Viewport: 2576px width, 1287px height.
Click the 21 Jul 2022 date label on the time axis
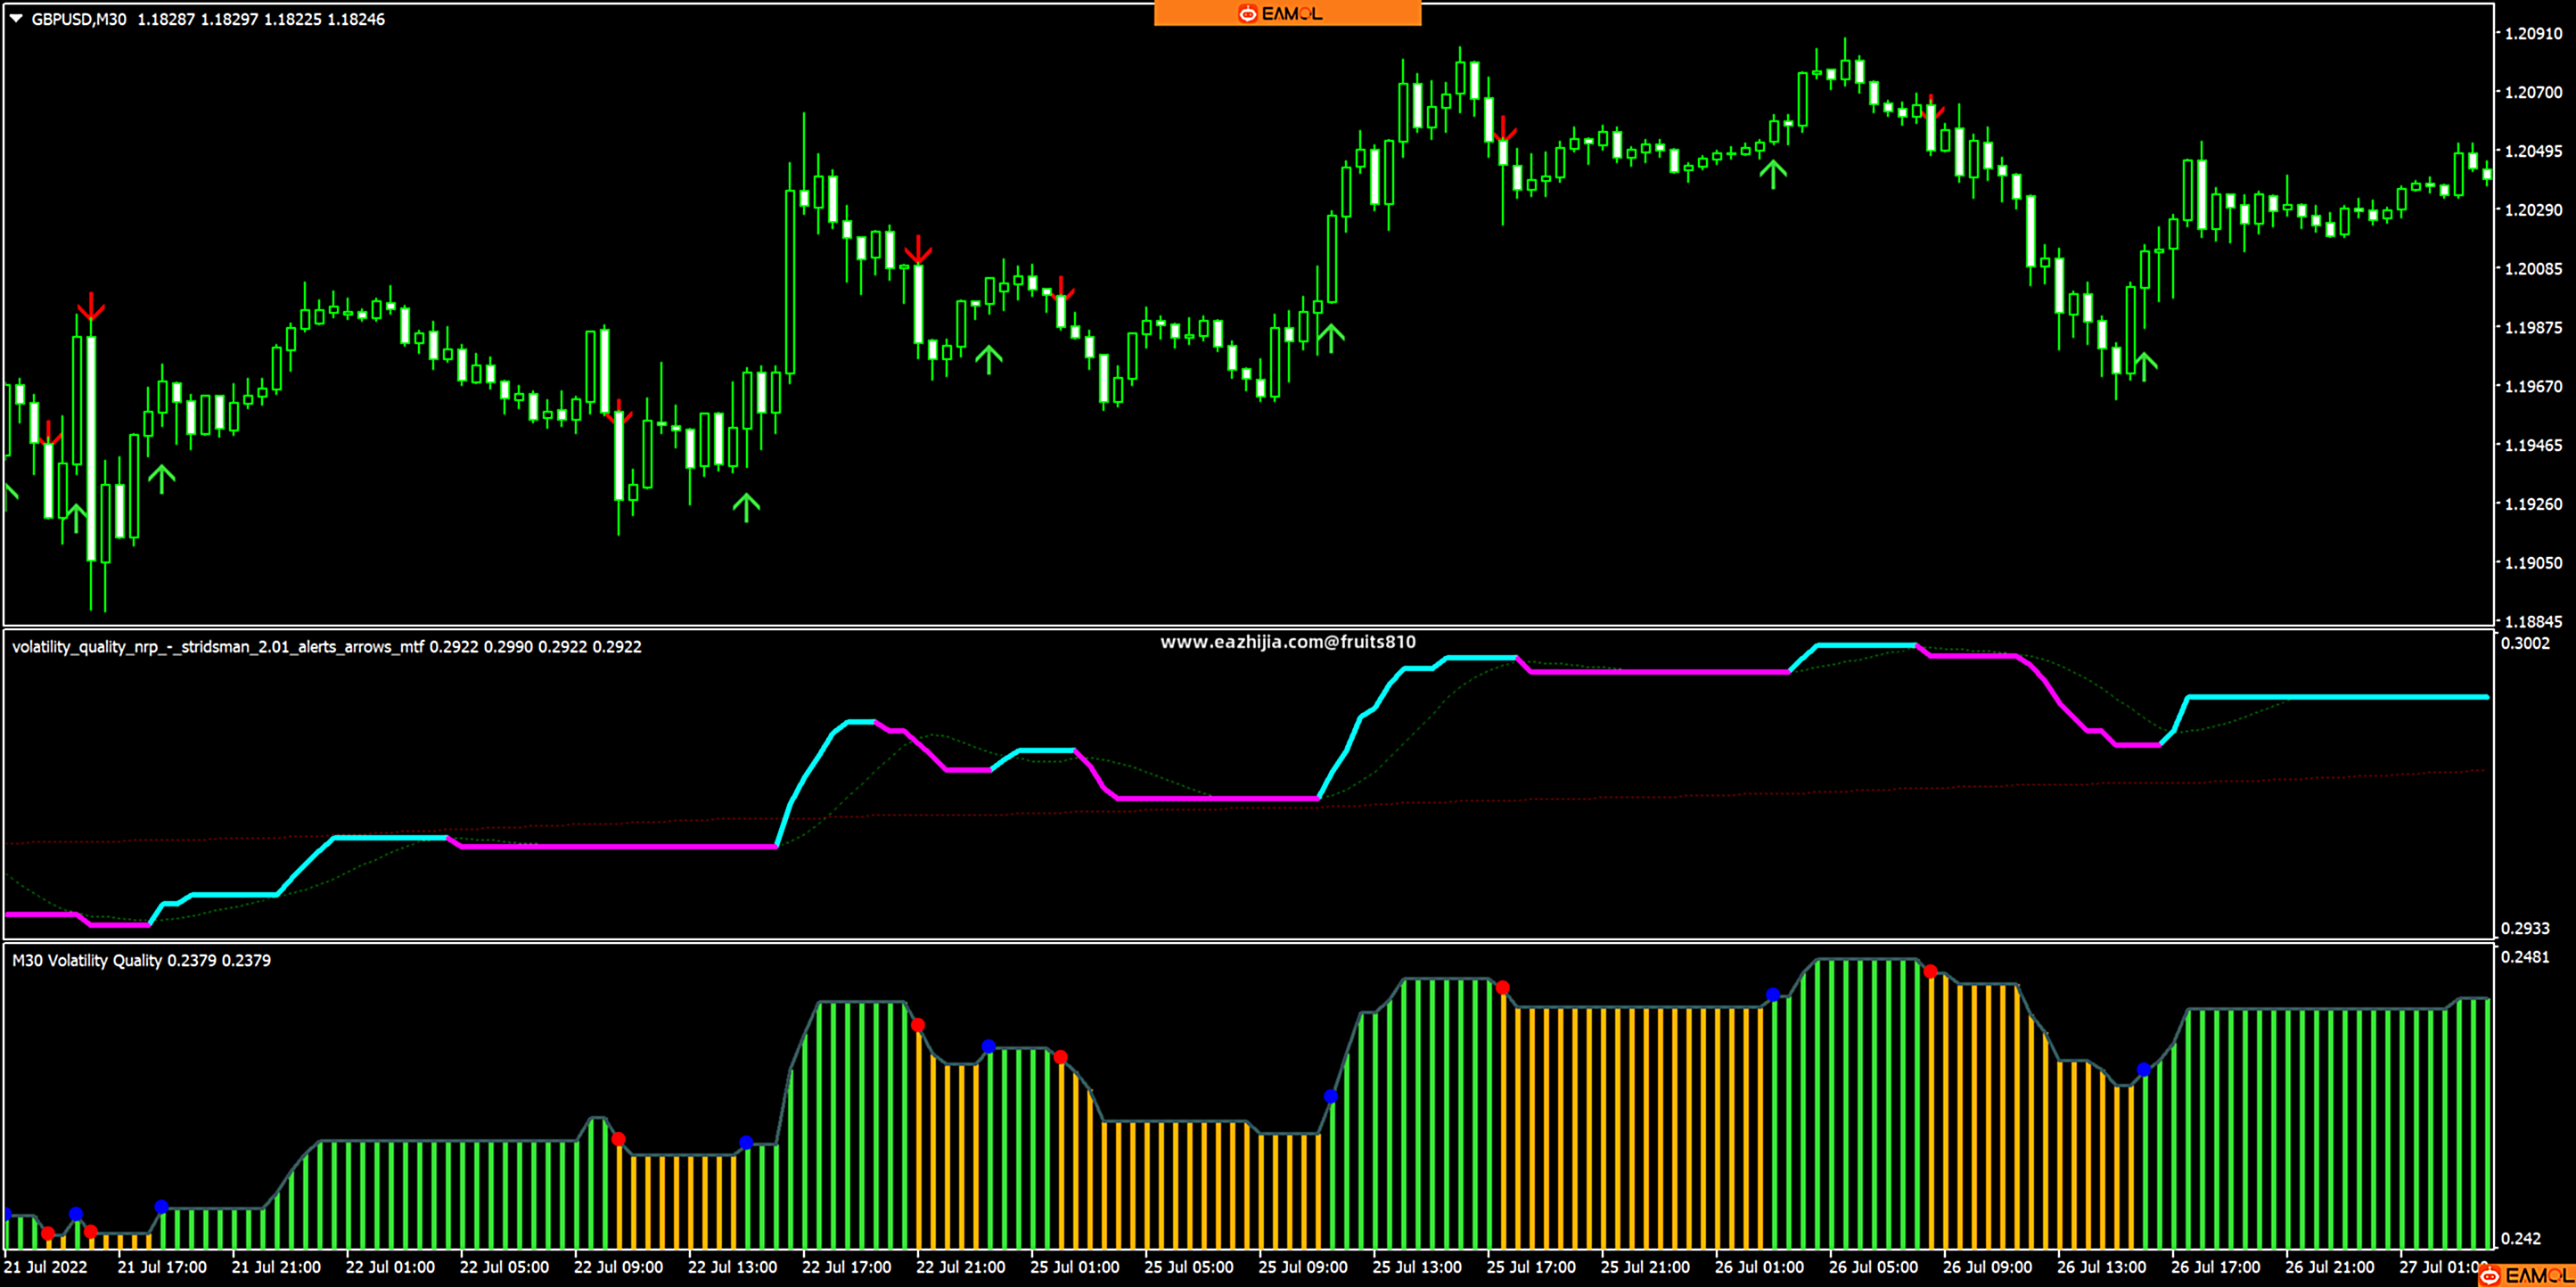(x=46, y=1267)
